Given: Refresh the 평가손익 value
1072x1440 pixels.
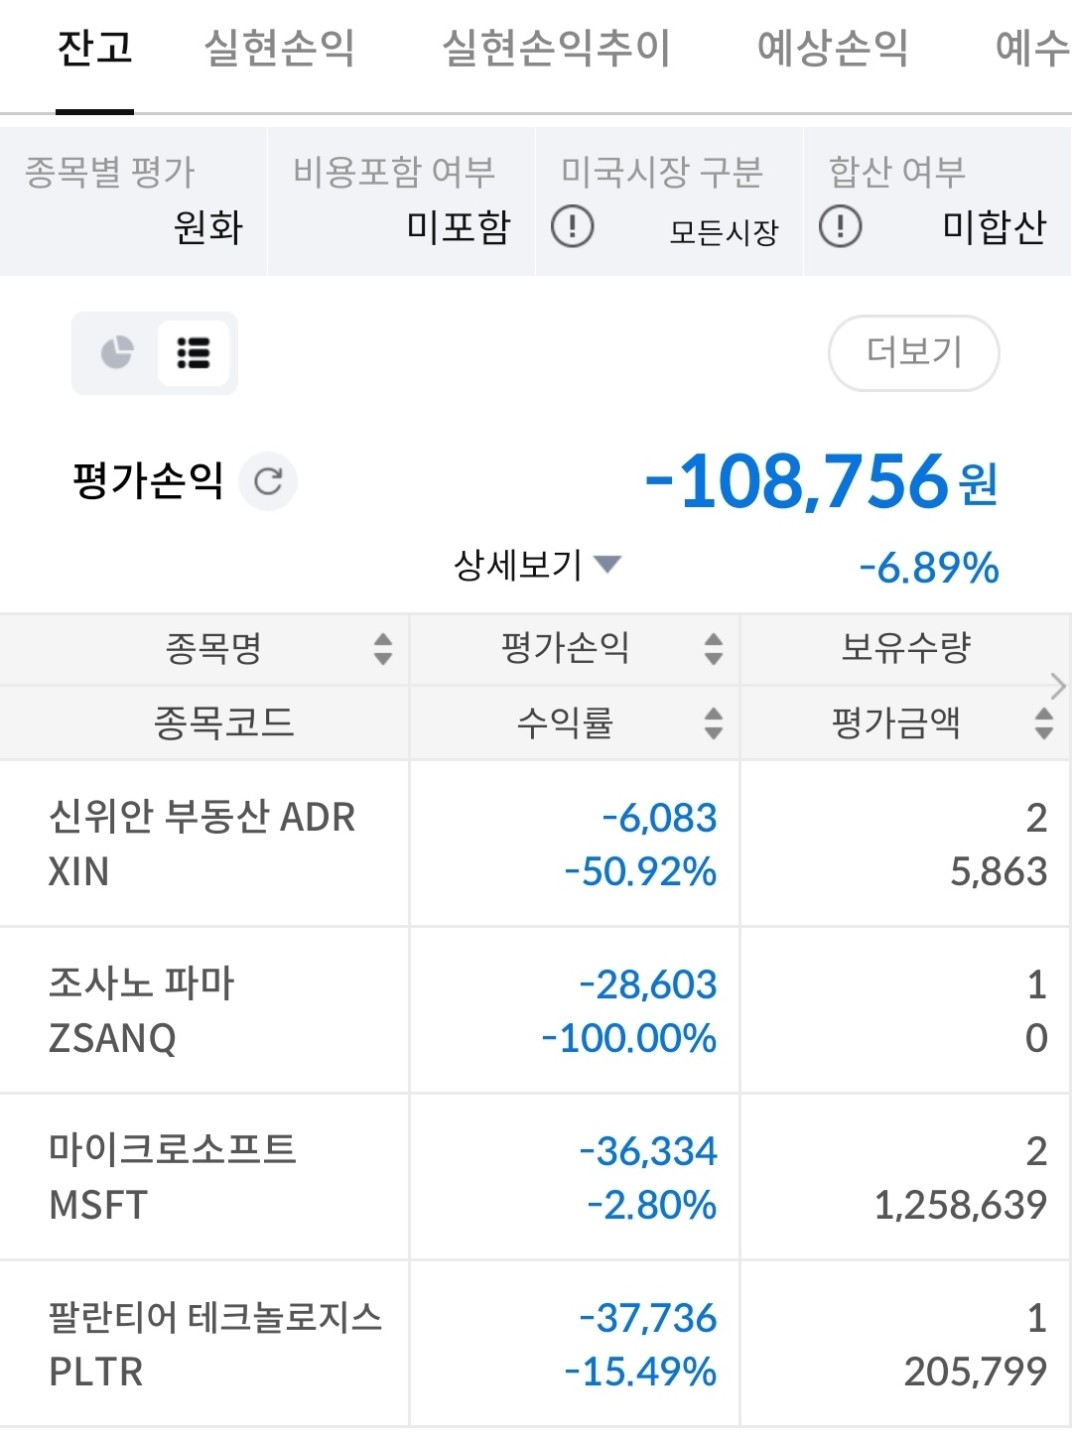Looking at the screenshot, I should click(x=268, y=481).
